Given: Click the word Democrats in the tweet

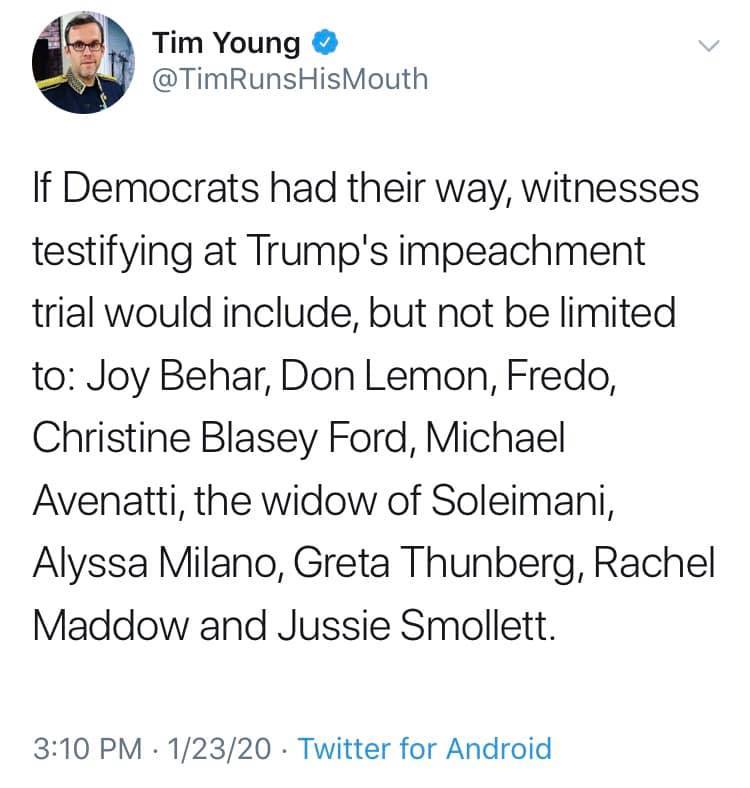Looking at the screenshot, I should pos(161,188).
